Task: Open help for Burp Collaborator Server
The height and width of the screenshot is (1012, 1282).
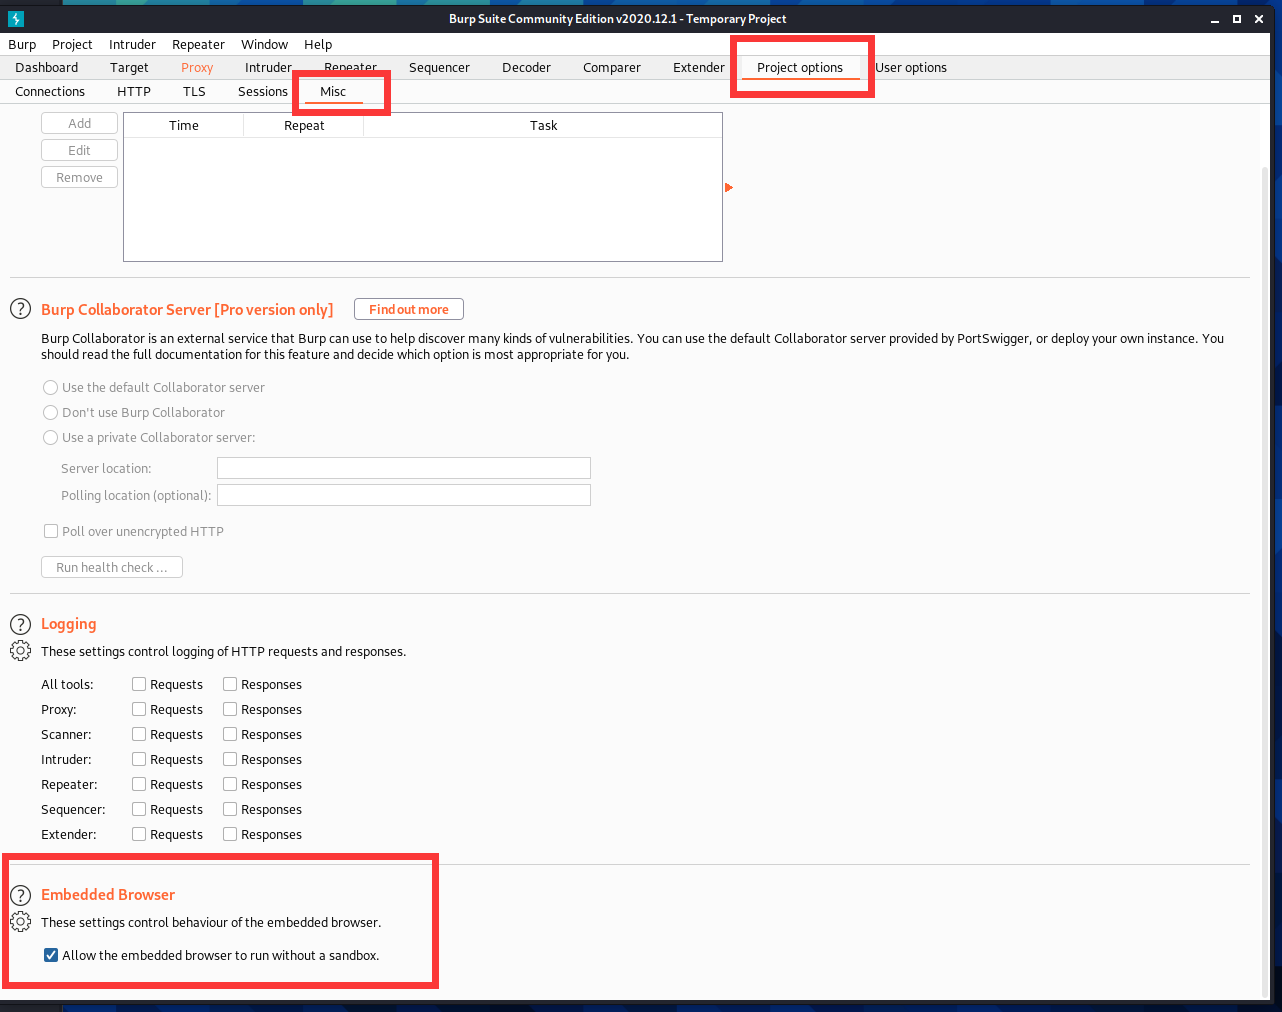Action: click(20, 309)
